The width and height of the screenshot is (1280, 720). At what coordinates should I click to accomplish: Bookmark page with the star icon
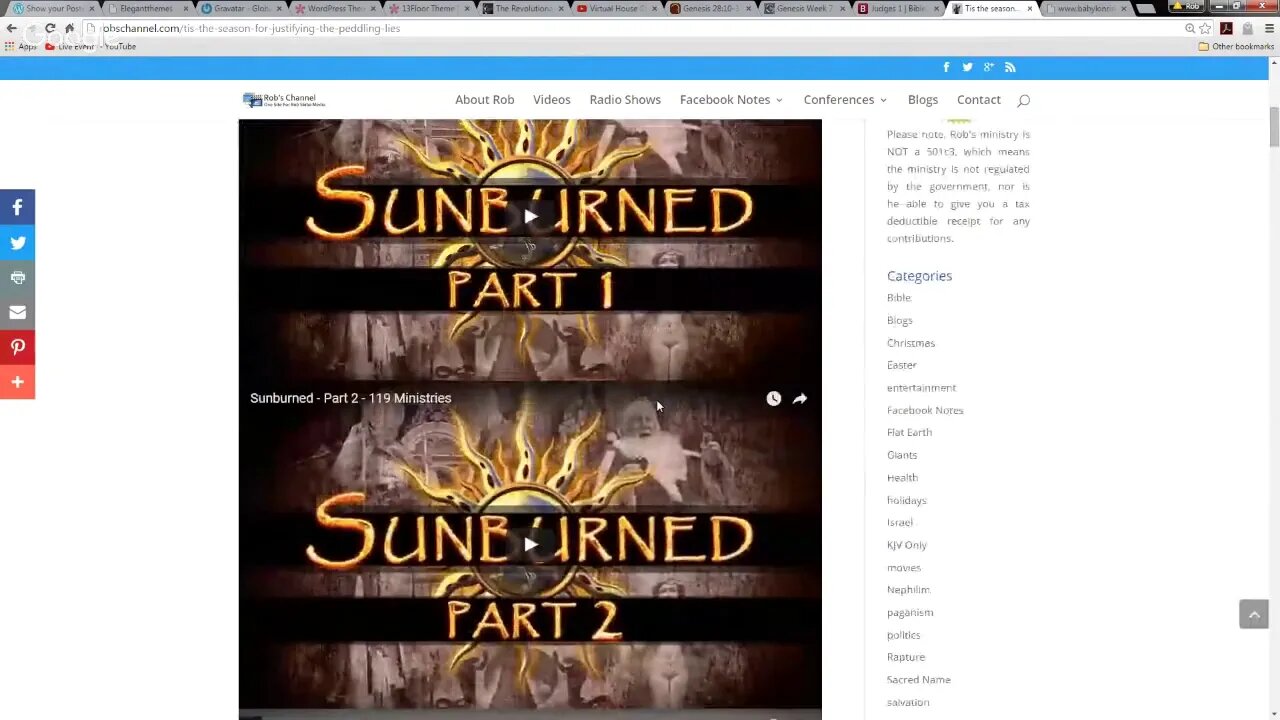tap(1206, 28)
